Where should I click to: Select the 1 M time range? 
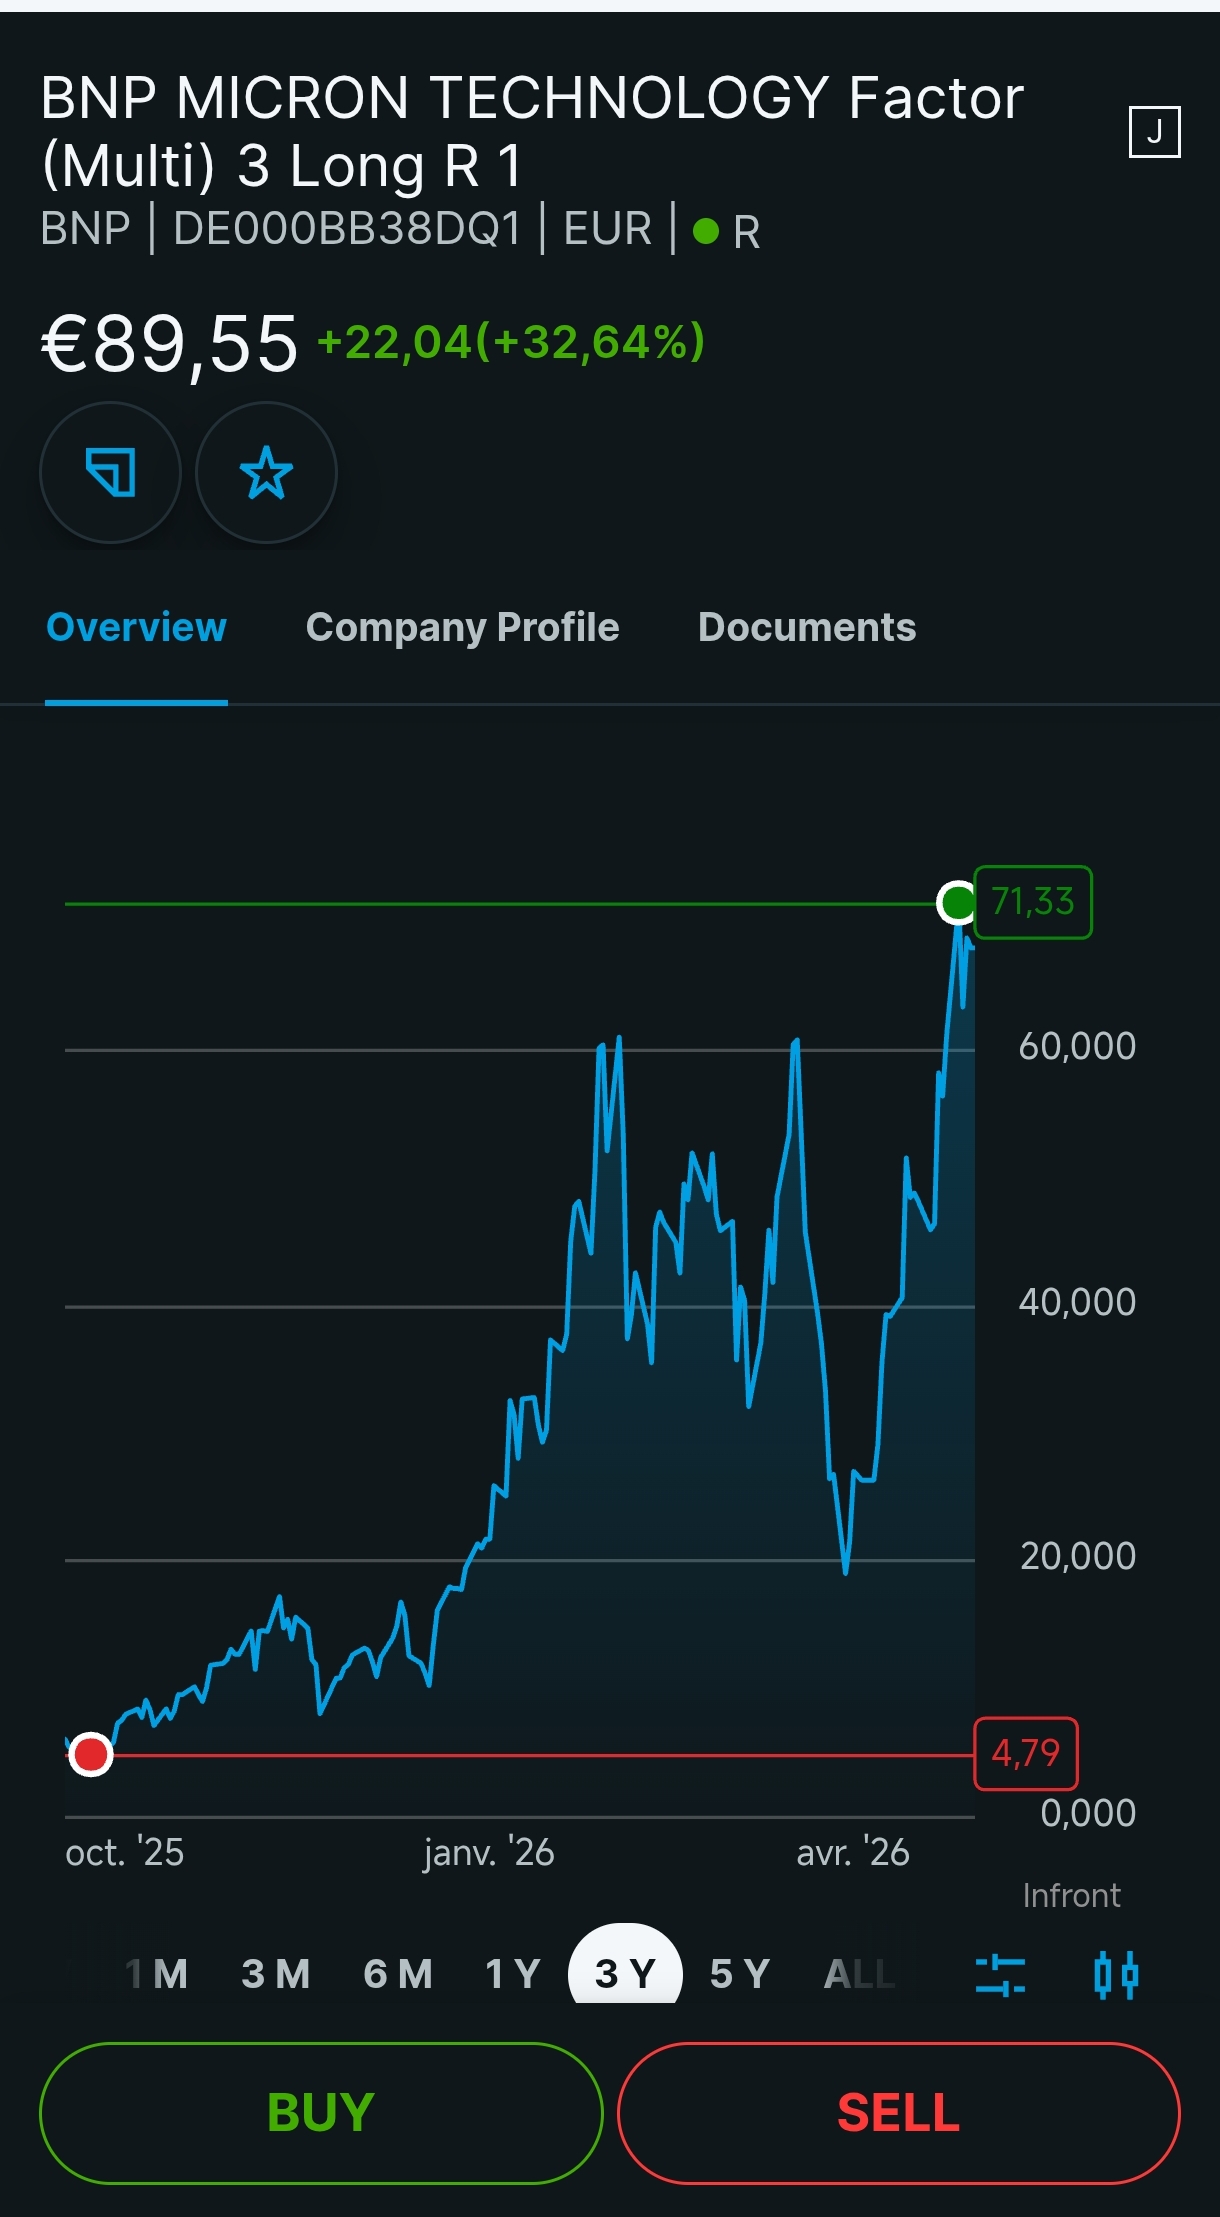157,1974
